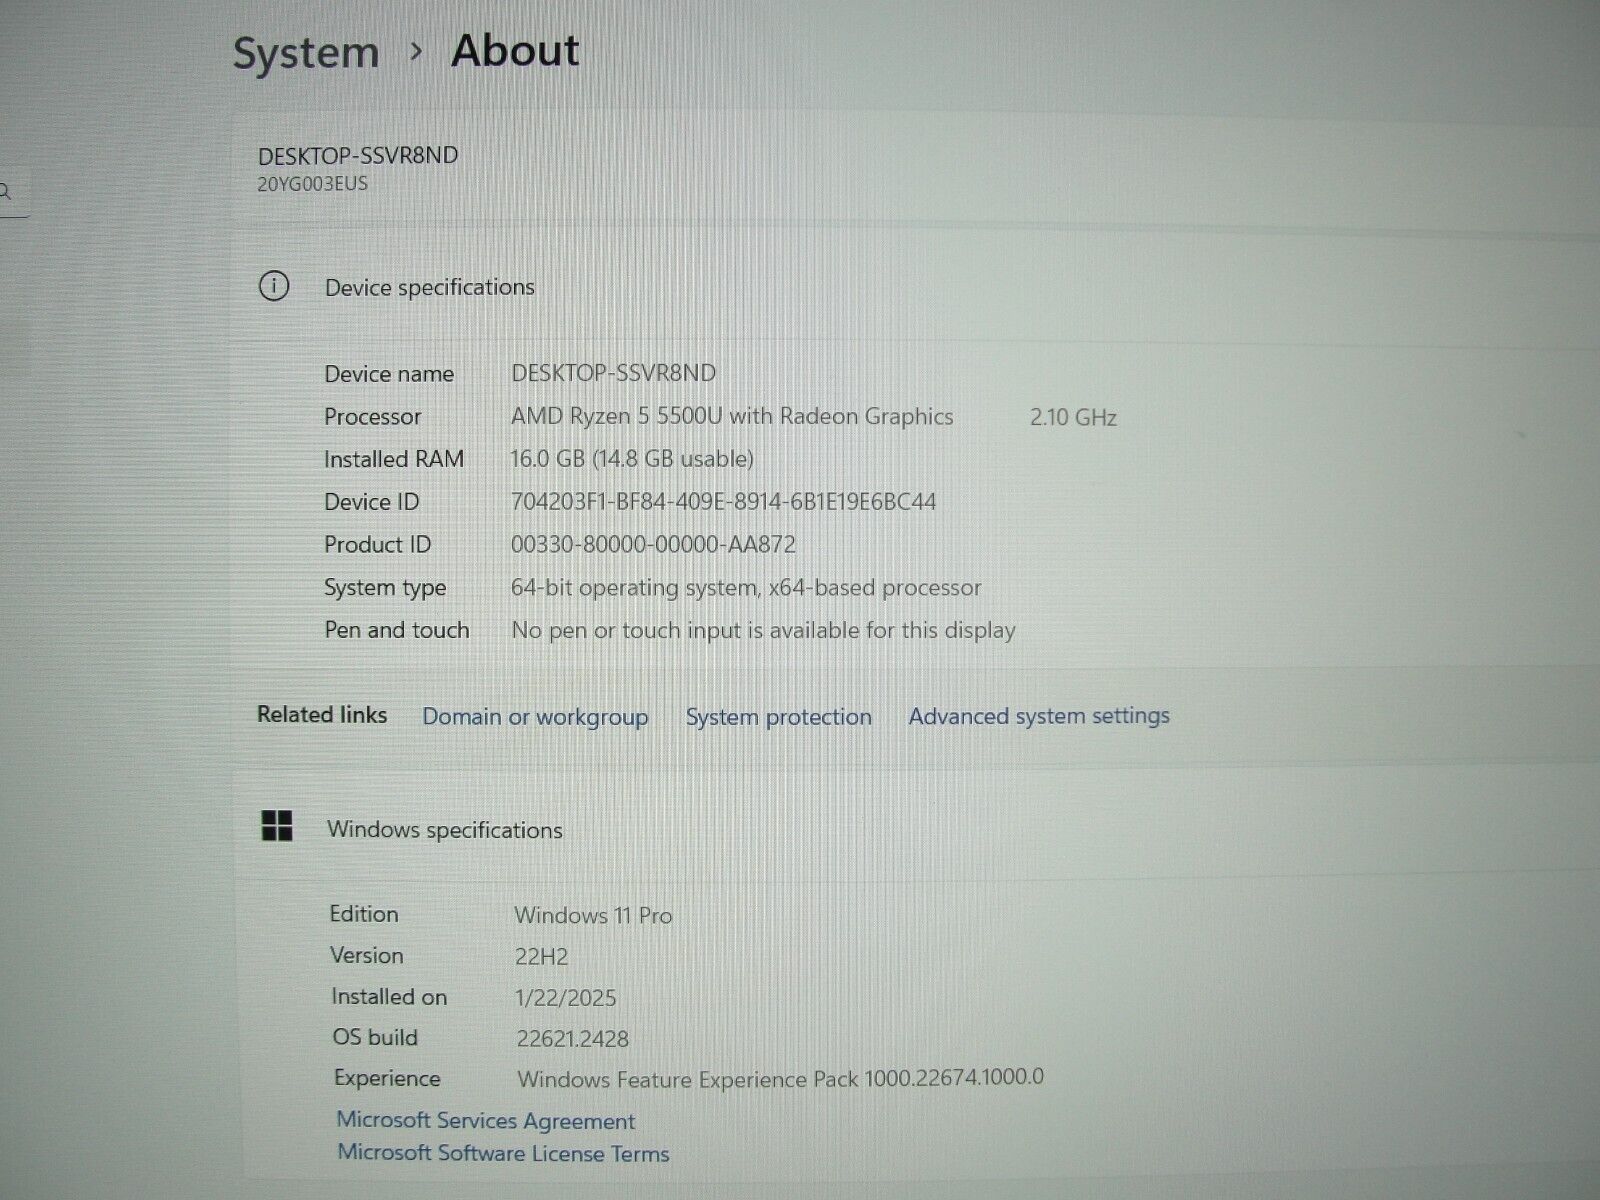Open System protection link
Viewport: 1600px width, 1200px height.
click(x=778, y=717)
